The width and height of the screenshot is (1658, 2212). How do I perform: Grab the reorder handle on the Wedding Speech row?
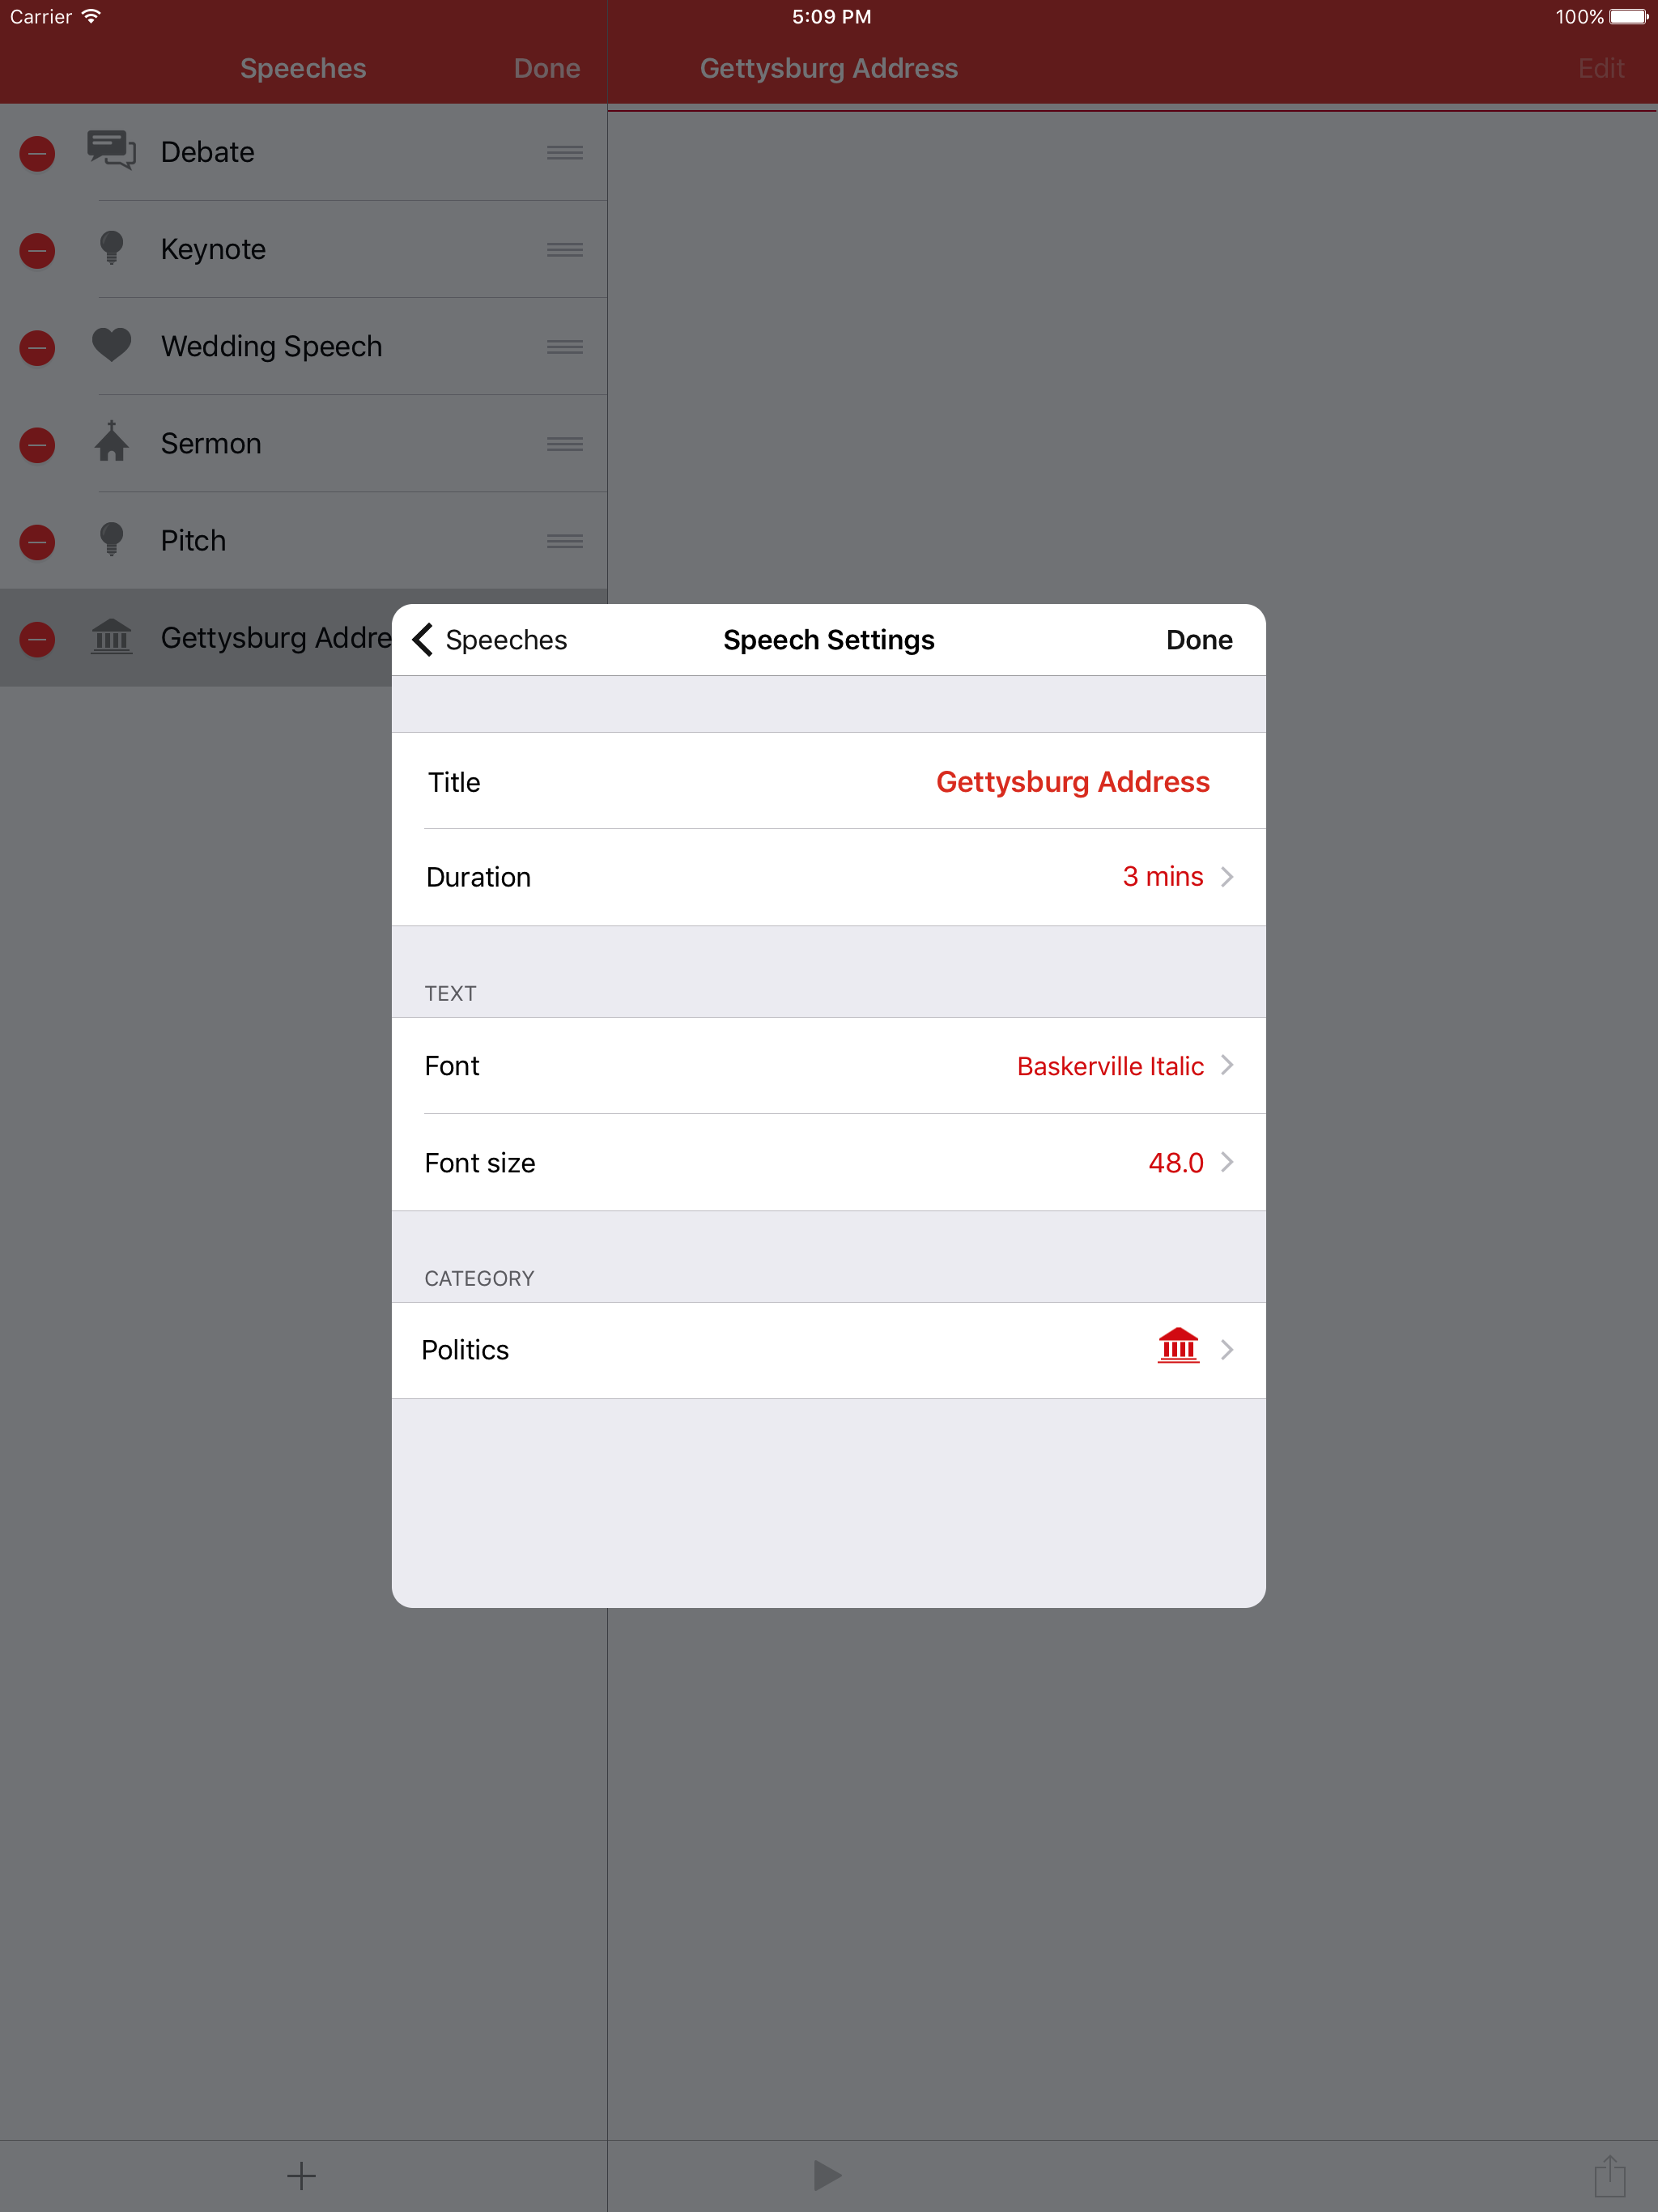pyautogui.click(x=565, y=346)
